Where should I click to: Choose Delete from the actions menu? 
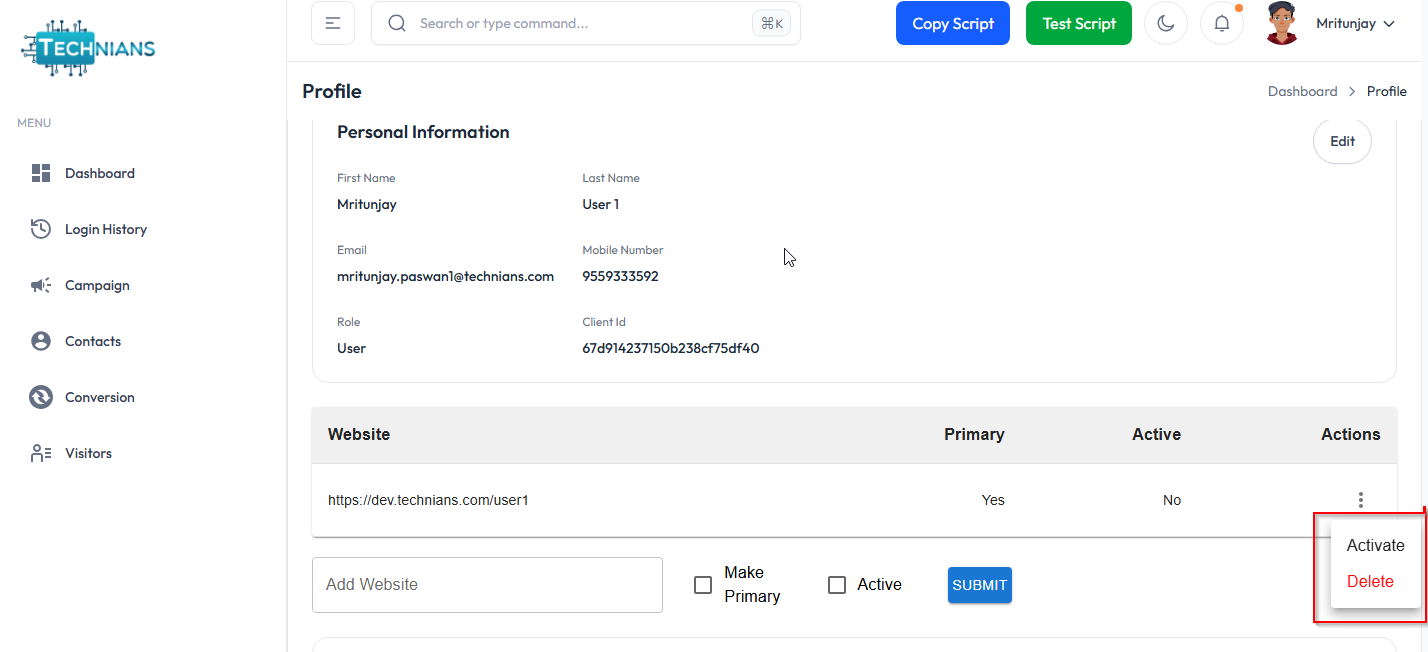click(1370, 581)
